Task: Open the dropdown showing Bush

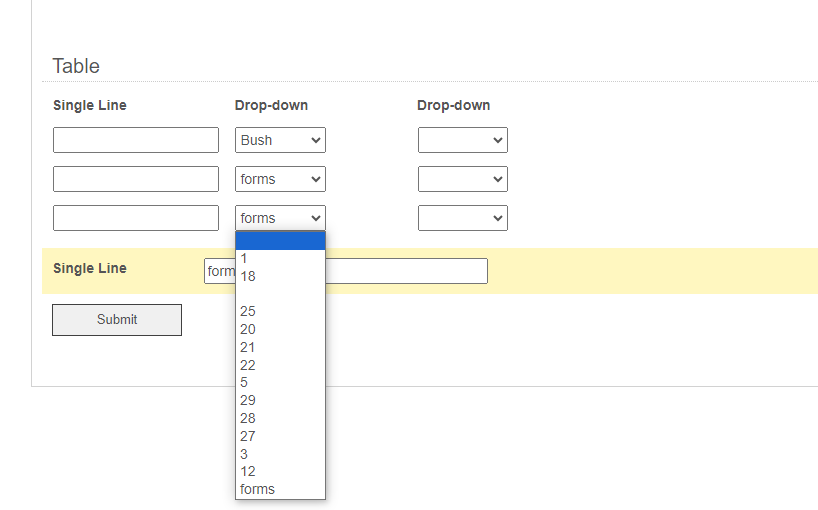Action: point(280,140)
